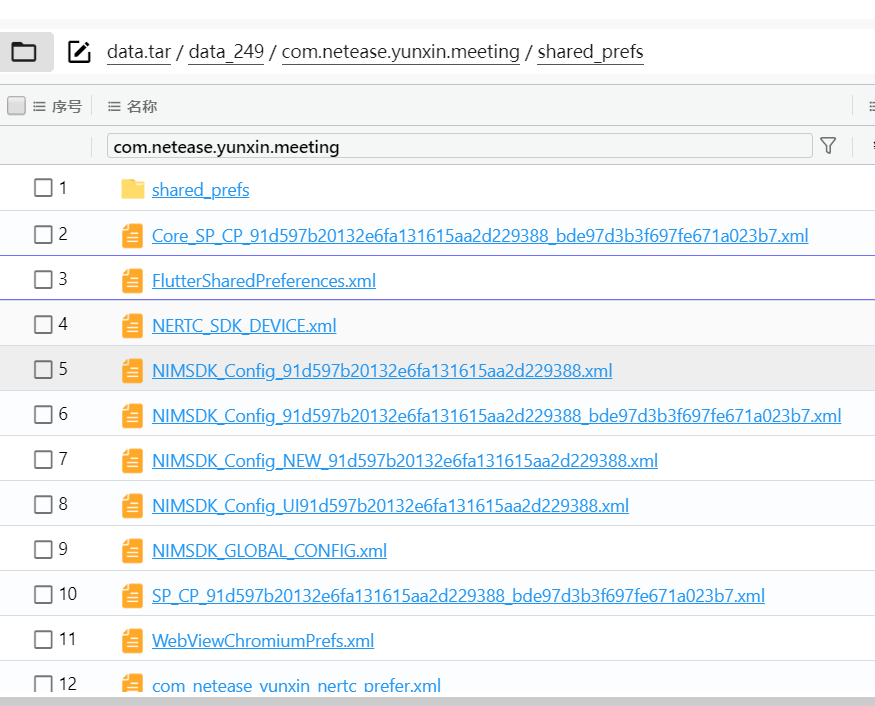This screenshot has height=706, width=875.
Task: Click file icon of NIMSDK_Config_UI row
Action: point(132,506)
